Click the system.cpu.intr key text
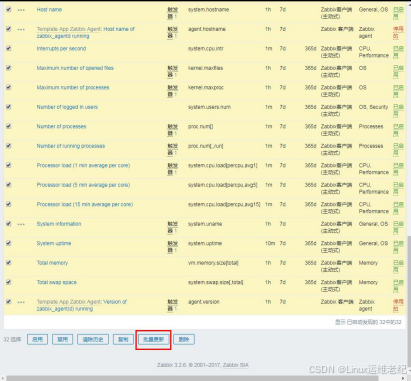The width and height of the screenshot is (411, 381). pyautogui.click(x=206, y=49)
